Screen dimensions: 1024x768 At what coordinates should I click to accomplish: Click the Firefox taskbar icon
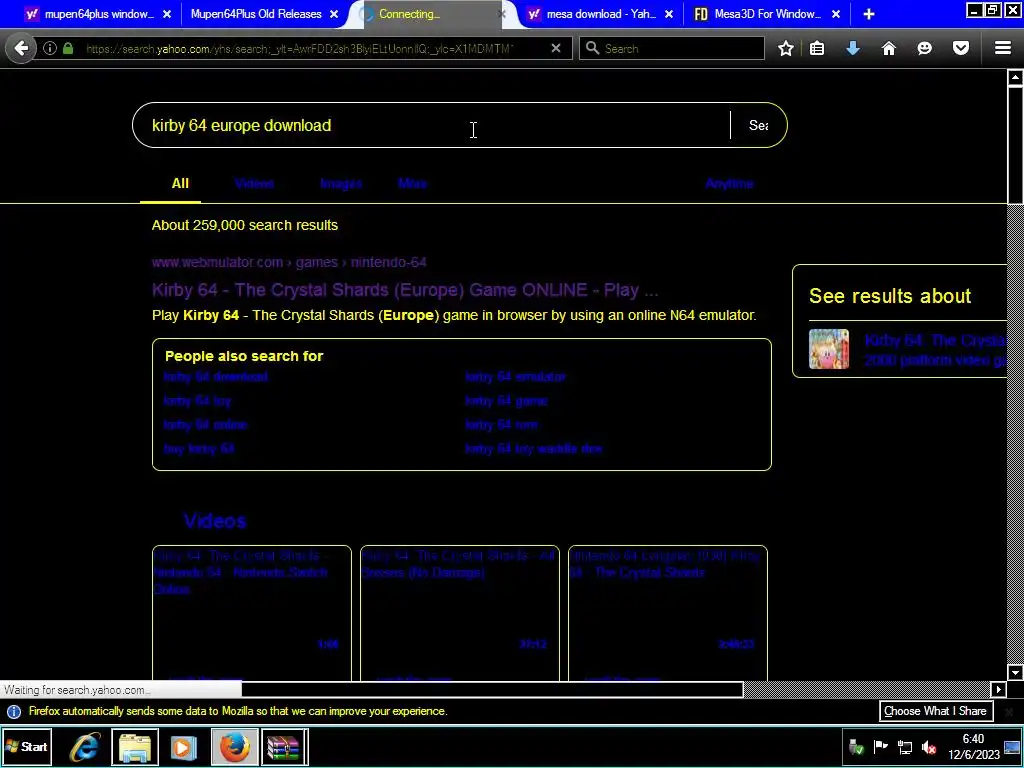(x=234, y=747)
